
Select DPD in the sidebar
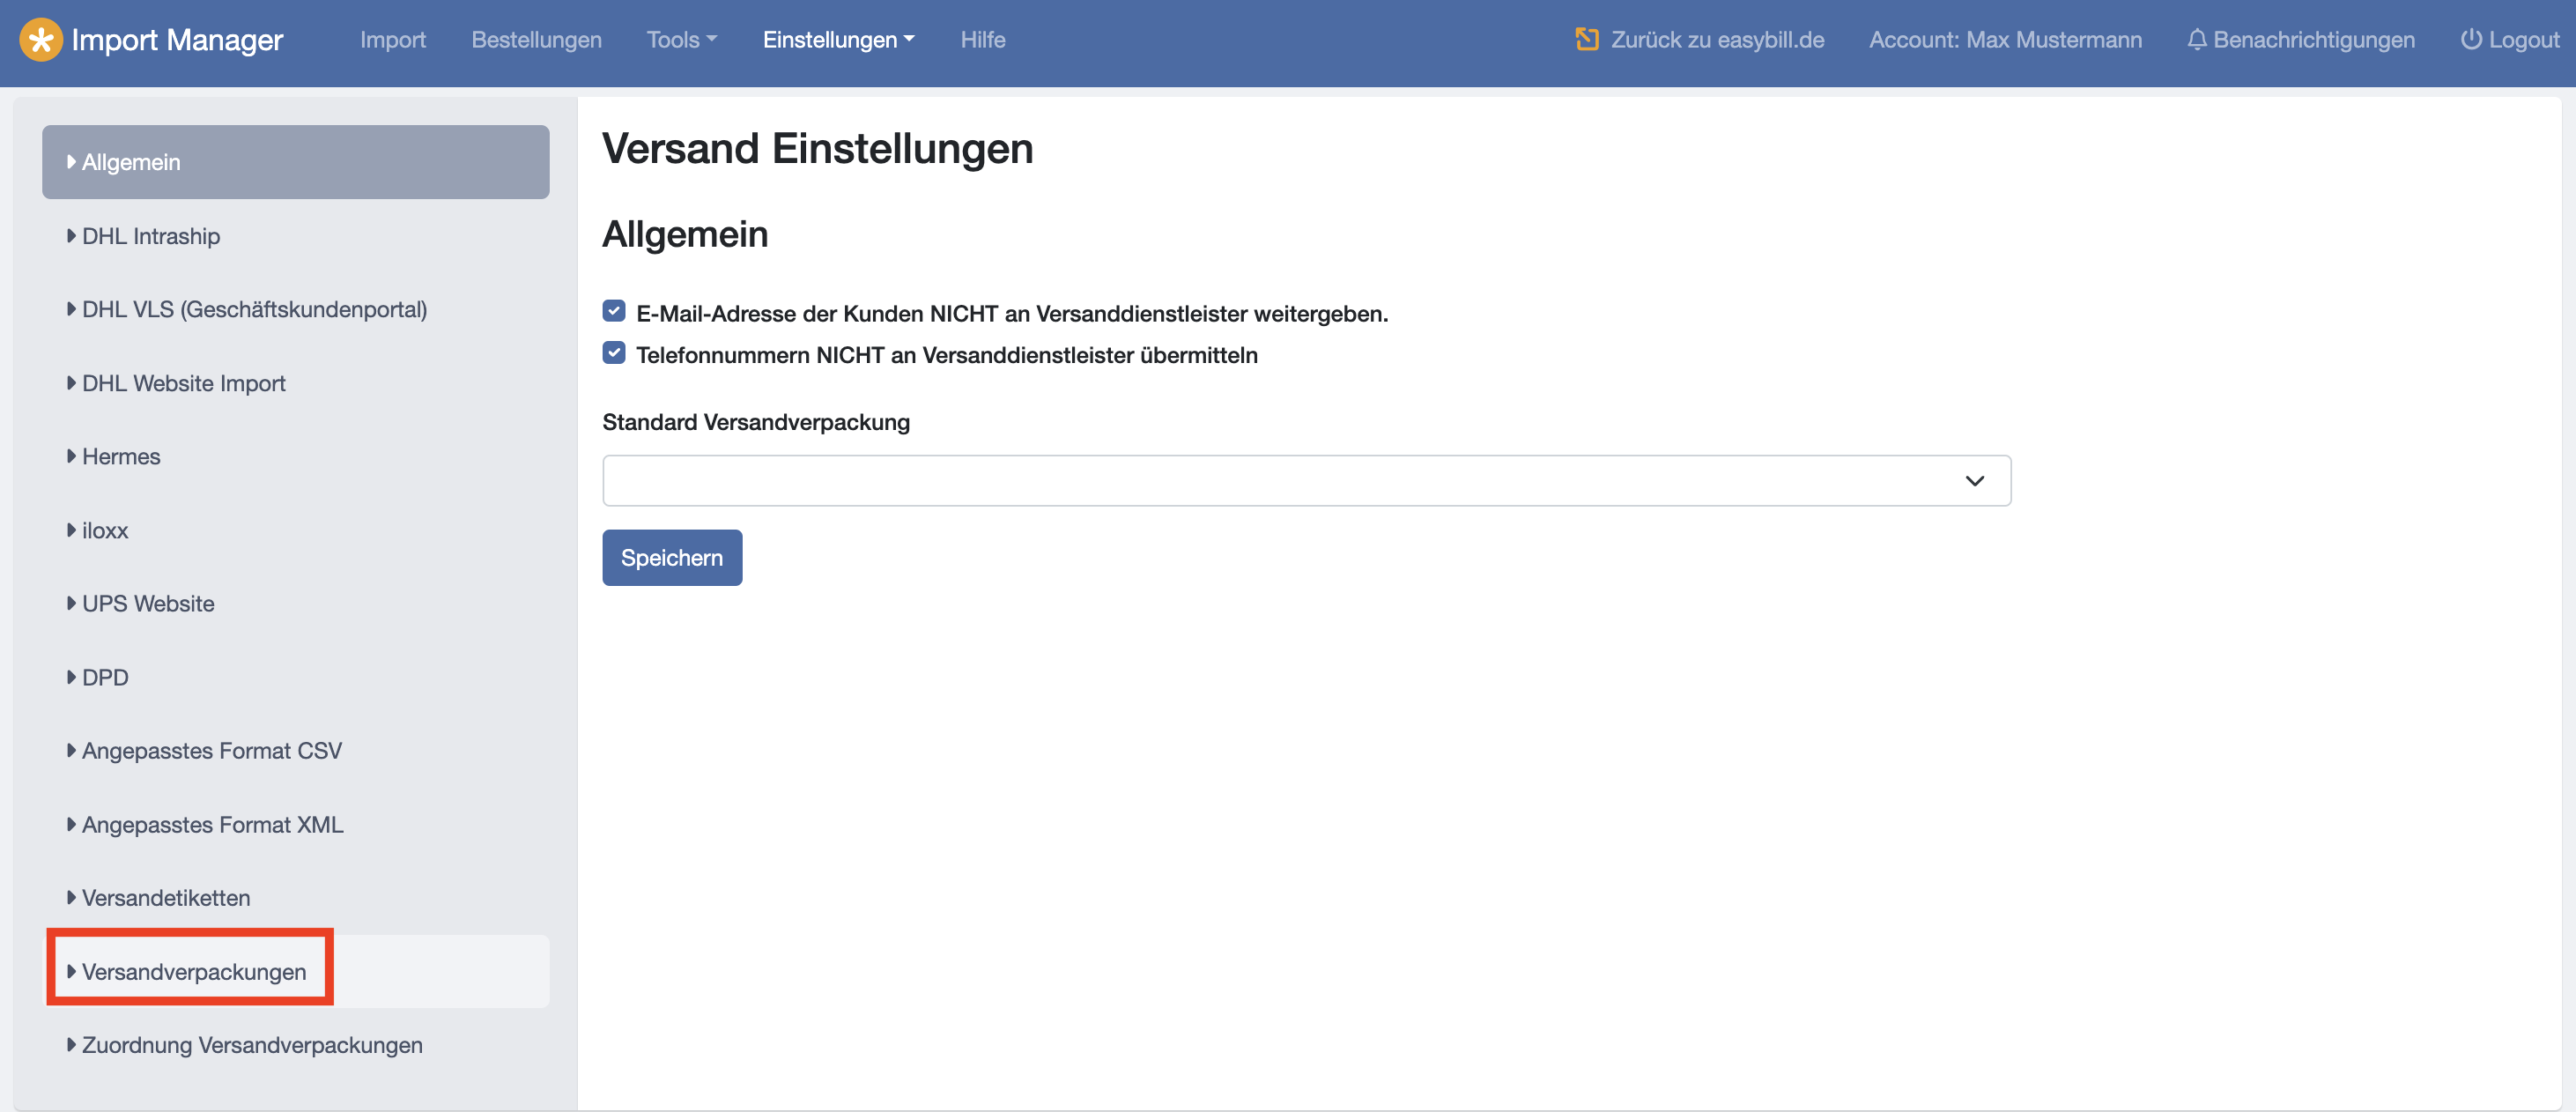pos(296,677)
